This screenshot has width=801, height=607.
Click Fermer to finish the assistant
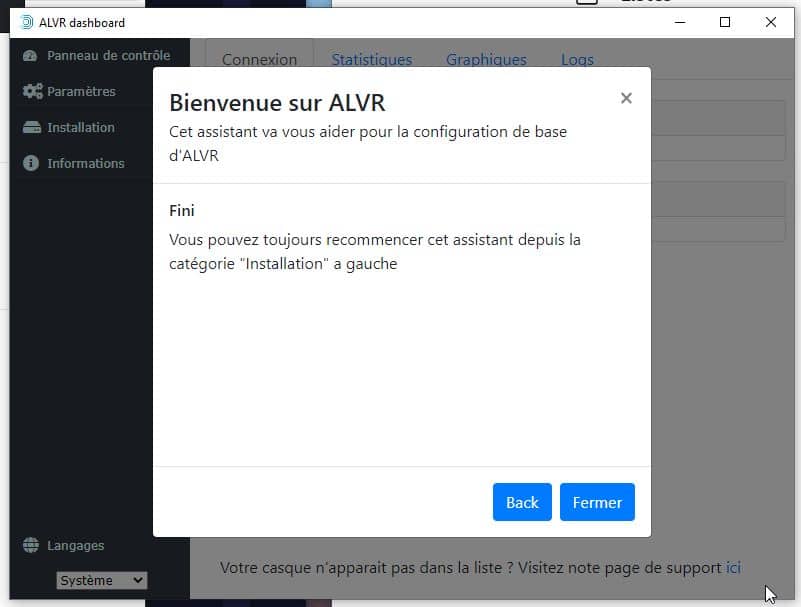click(x=597, y=502)
